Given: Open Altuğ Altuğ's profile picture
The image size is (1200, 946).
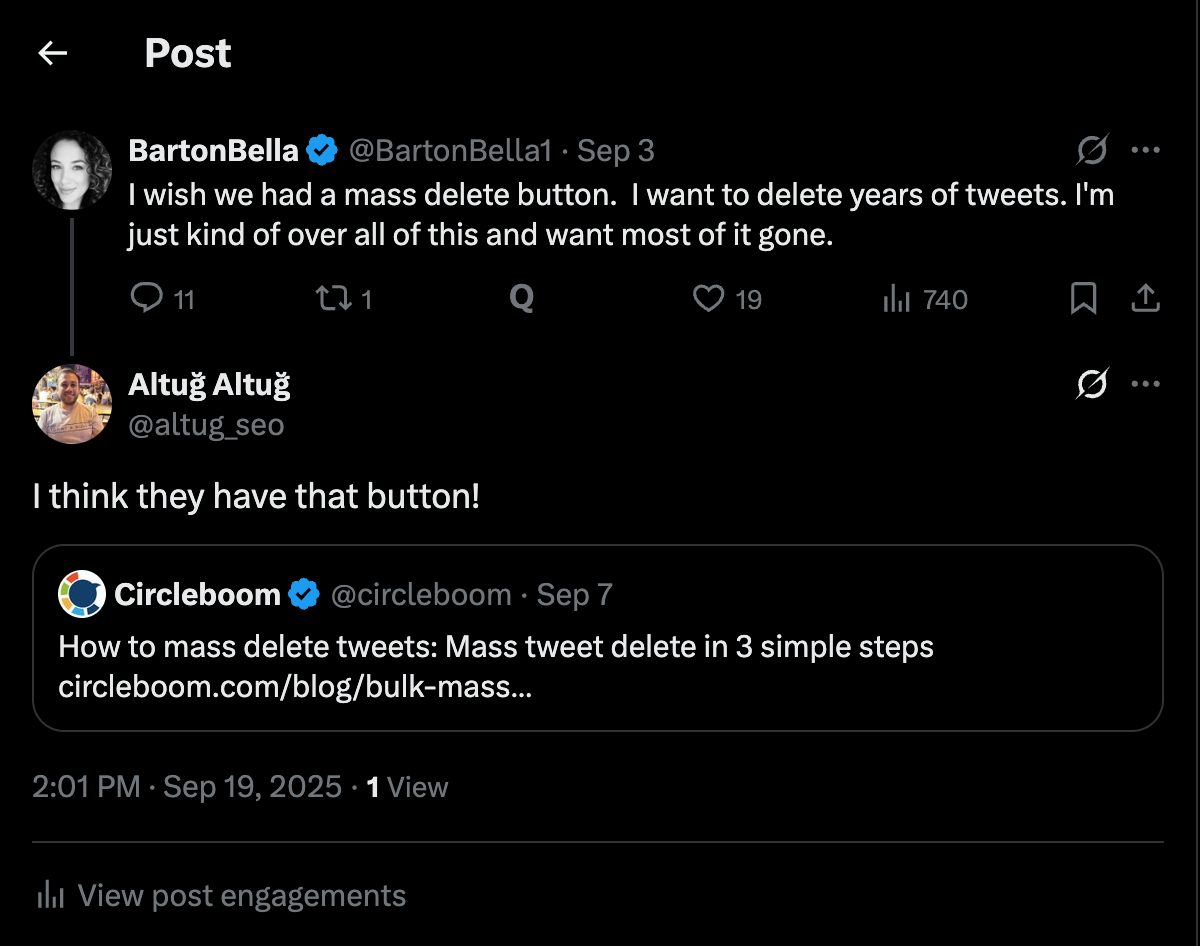Looking at the screenshot, I should 71,404.
